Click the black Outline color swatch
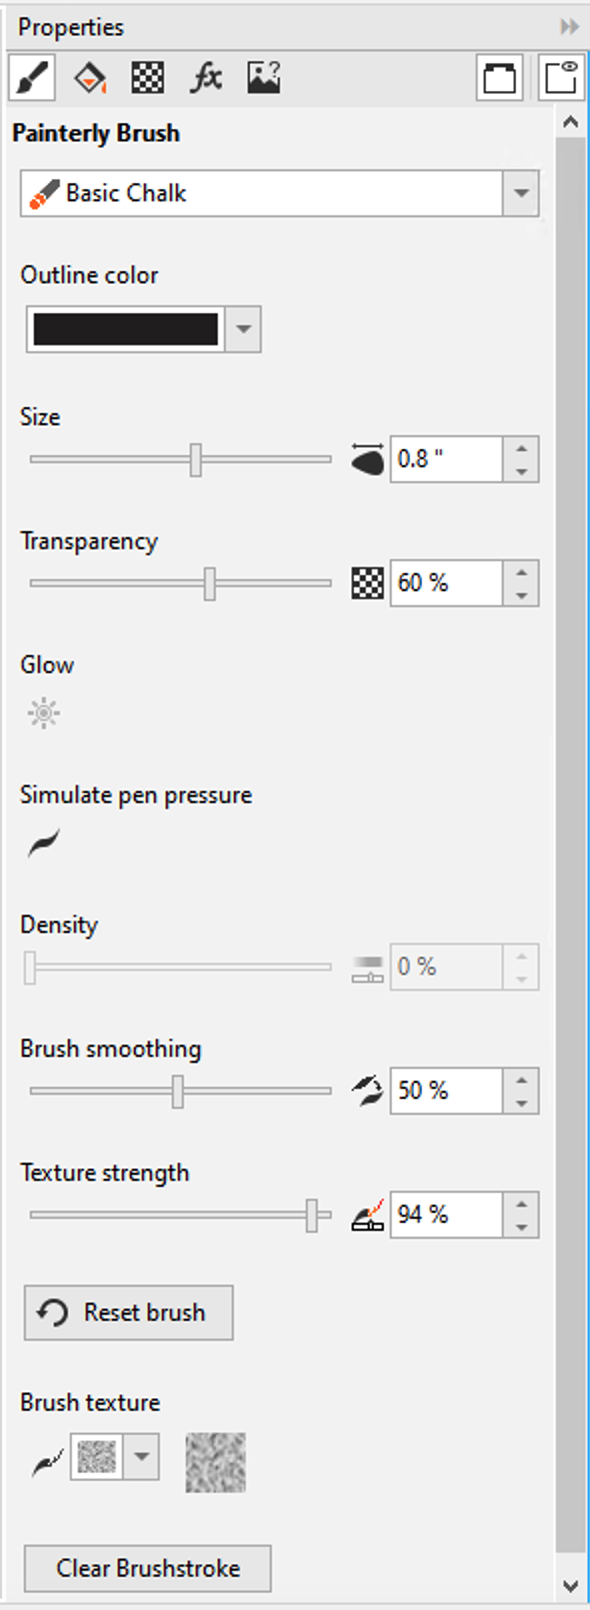 [126, 329]
